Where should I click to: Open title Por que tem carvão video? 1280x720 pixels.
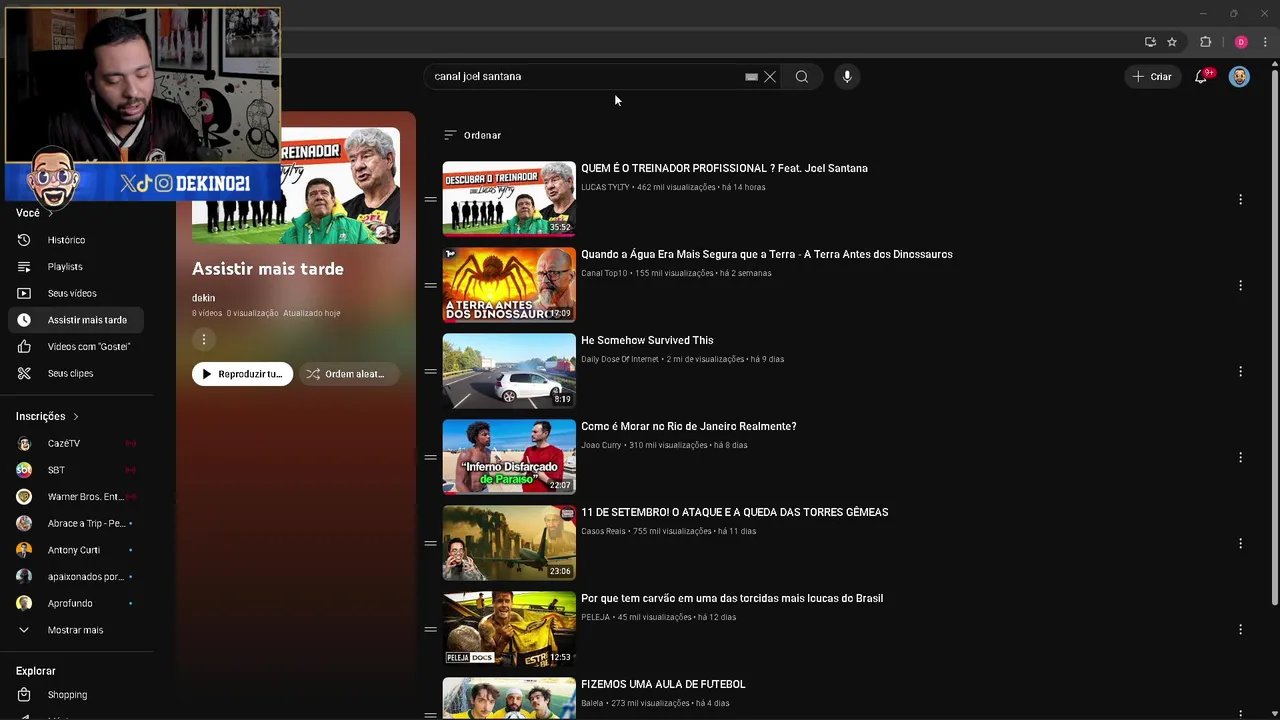(x=732, y=598)
